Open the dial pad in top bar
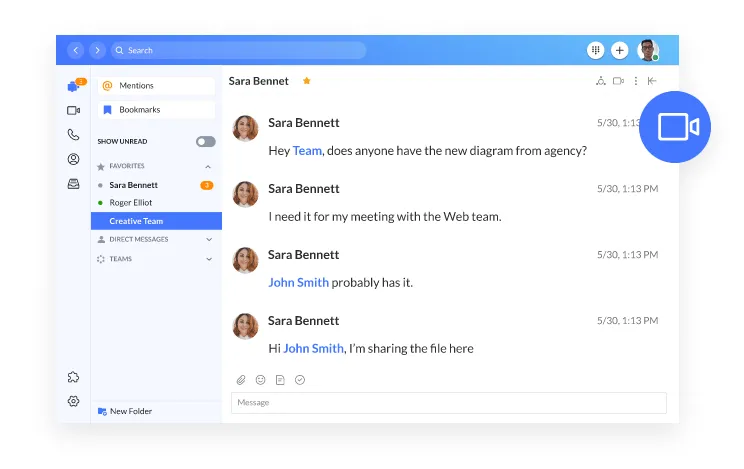 [596, 50]
